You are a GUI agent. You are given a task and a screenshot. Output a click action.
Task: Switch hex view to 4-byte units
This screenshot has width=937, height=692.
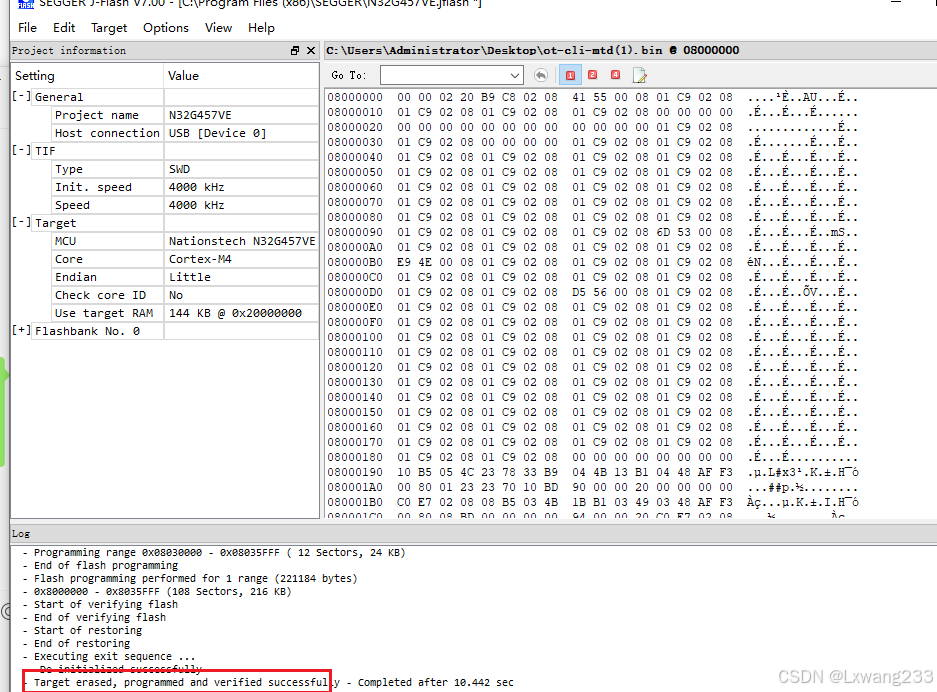tap(616, 75)
